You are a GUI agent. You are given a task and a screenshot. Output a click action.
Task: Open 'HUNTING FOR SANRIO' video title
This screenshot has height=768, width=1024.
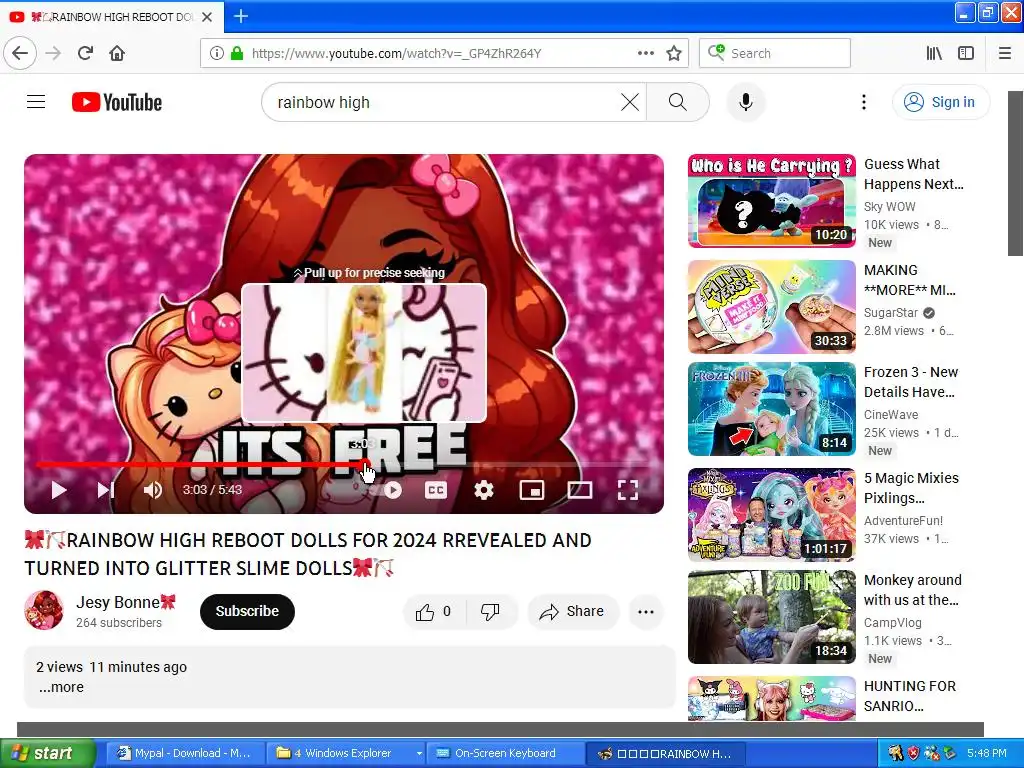910,696
